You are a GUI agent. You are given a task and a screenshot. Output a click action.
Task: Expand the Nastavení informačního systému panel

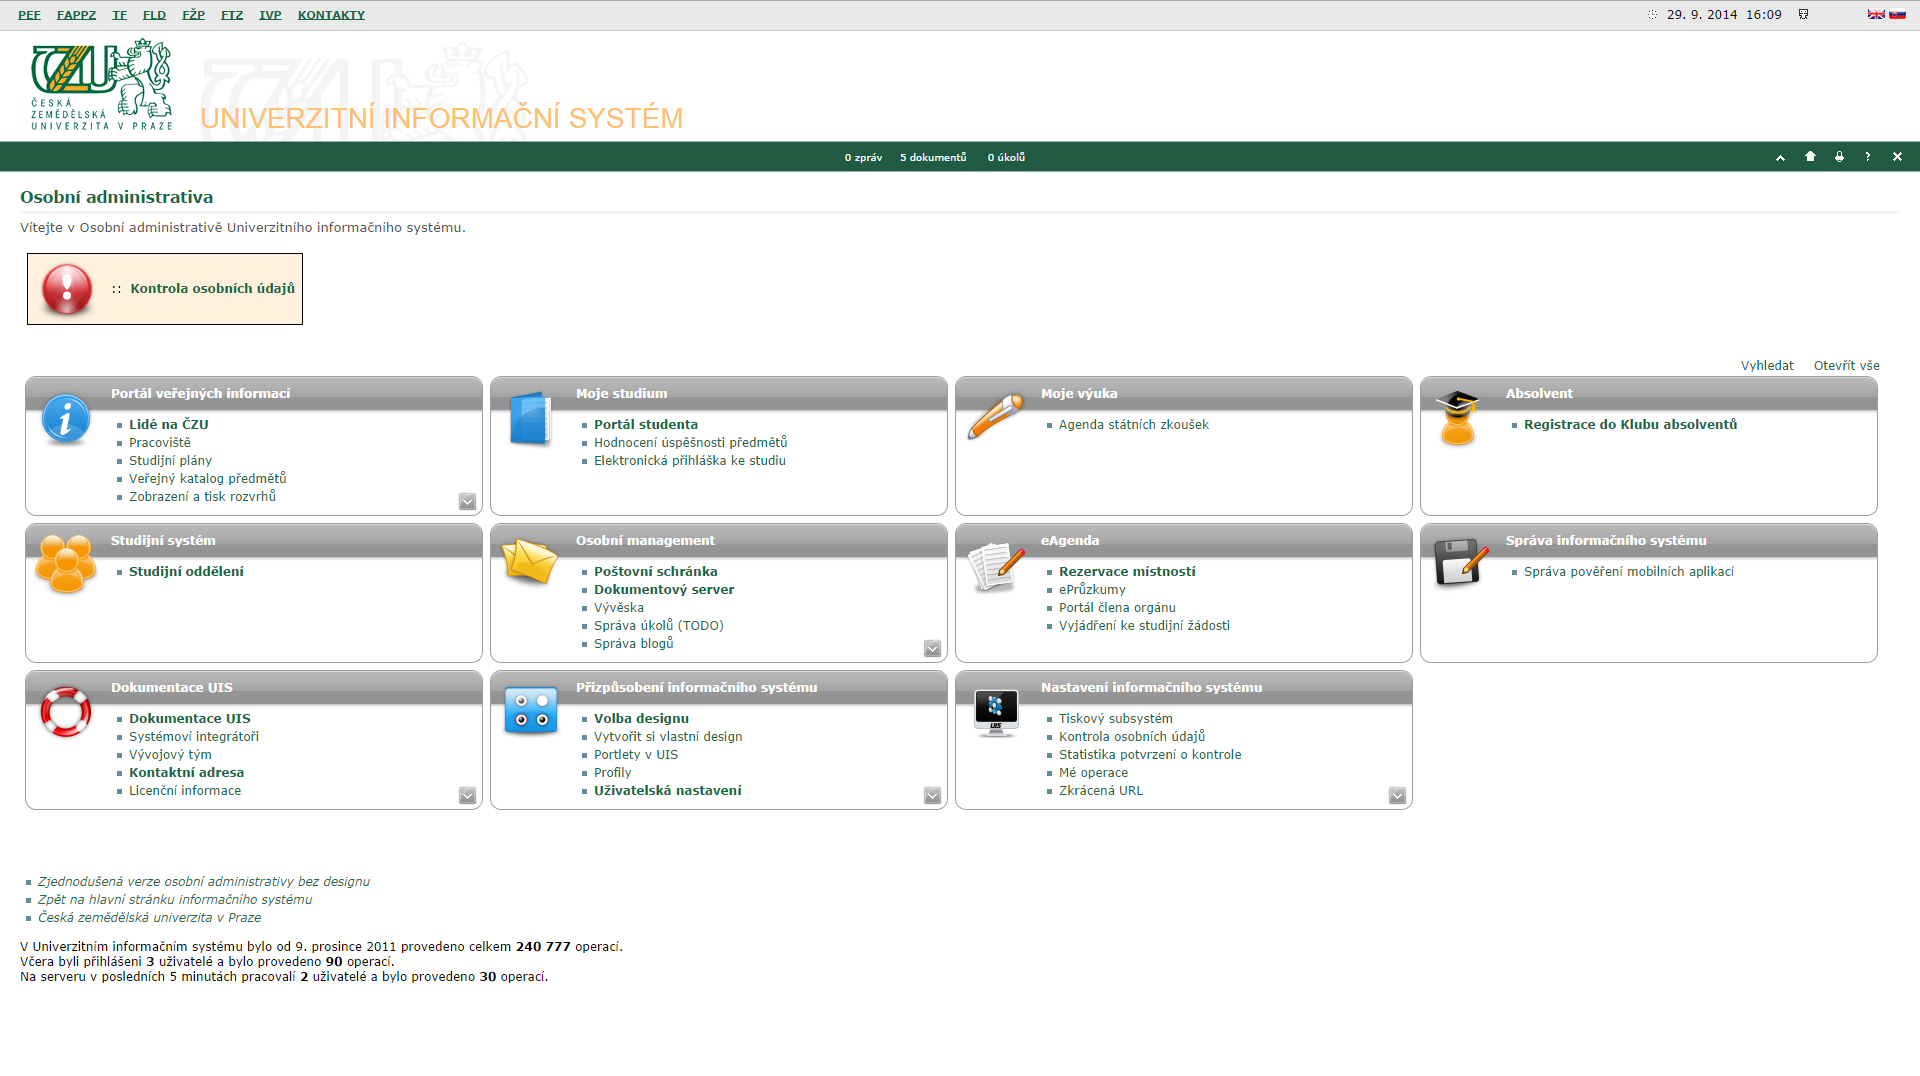point(1397,796)
